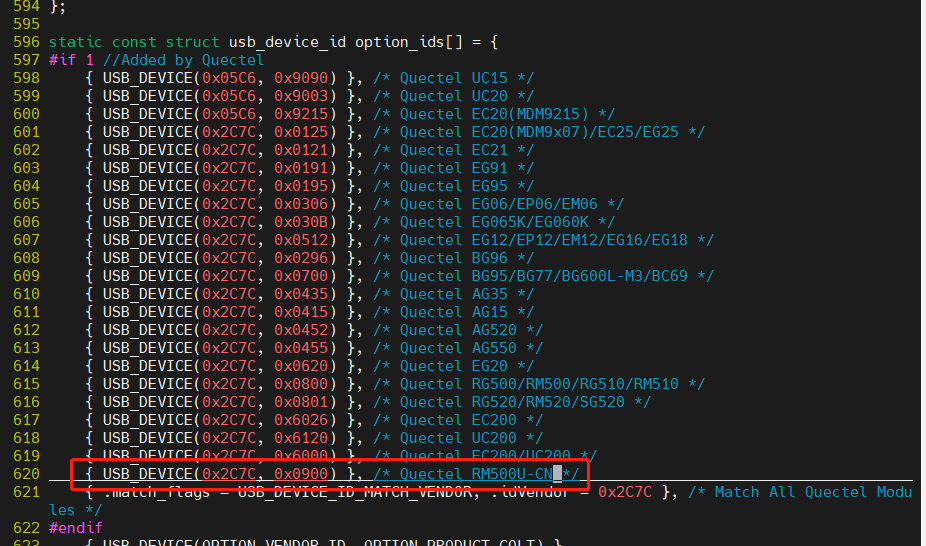Click product ID 0x6120 on line 618

pyautogui.click(x=301, y=438)
